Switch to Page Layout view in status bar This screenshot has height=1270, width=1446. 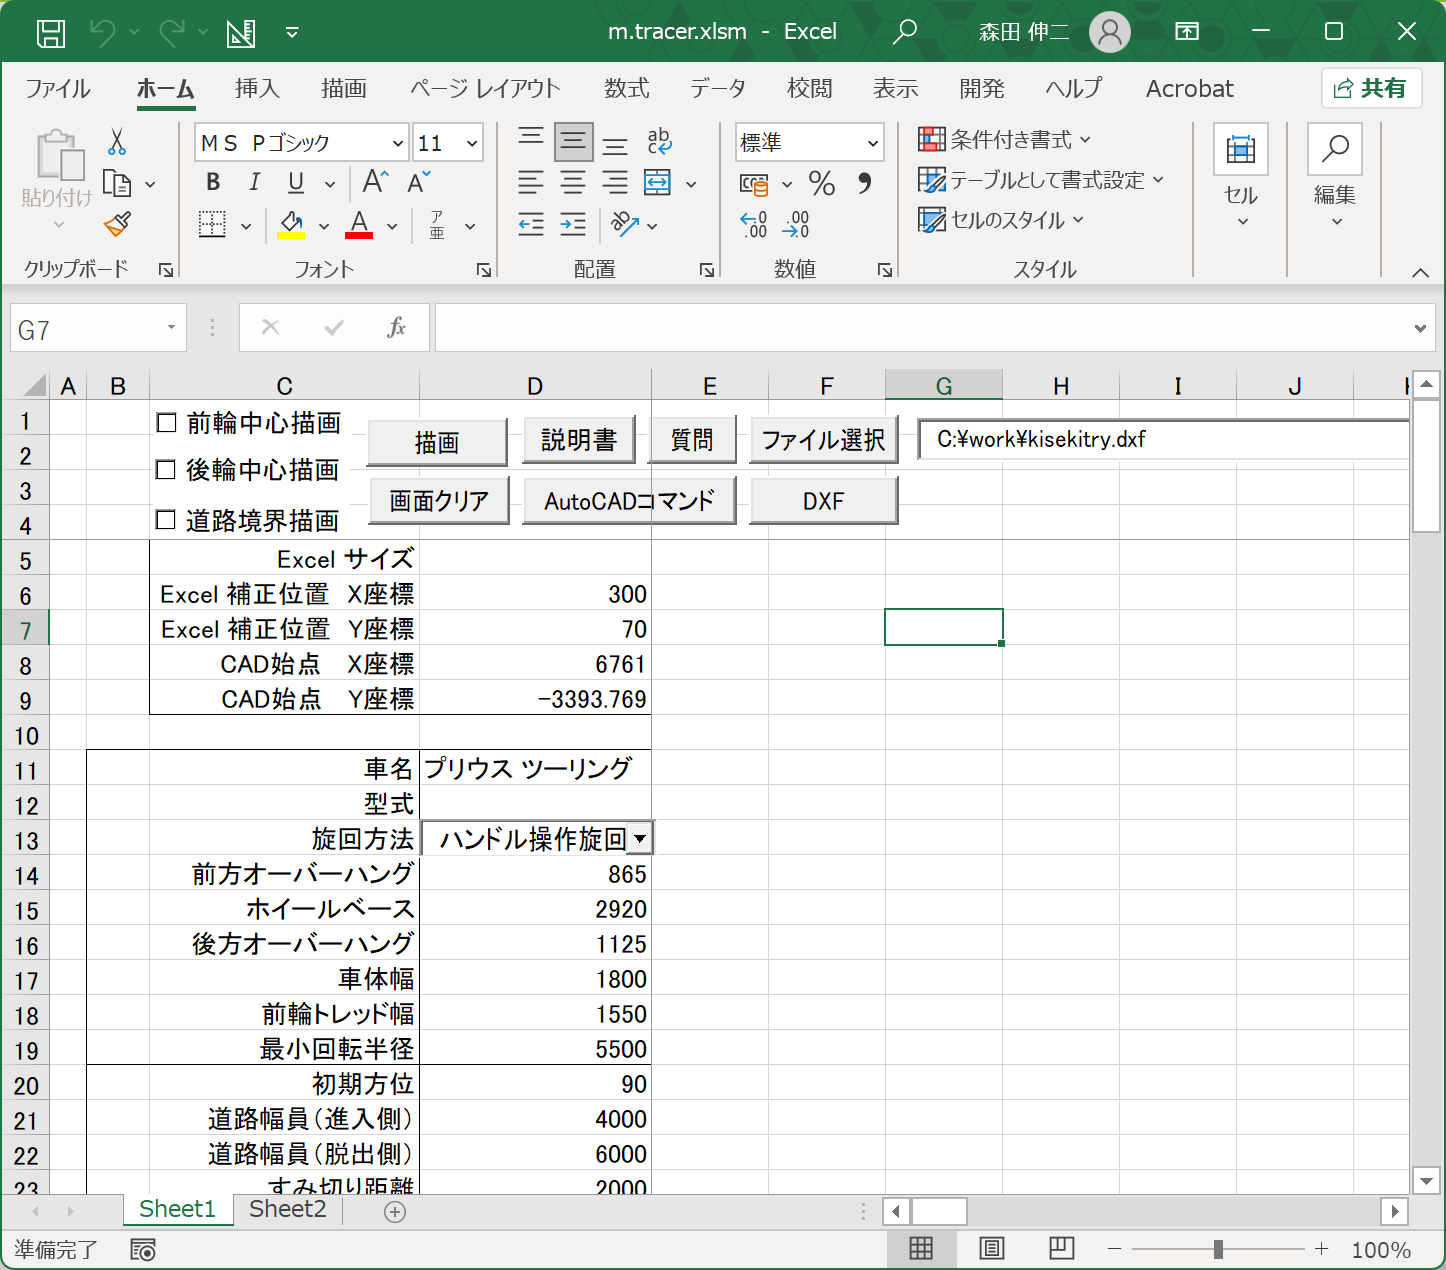click(991, 1248)
